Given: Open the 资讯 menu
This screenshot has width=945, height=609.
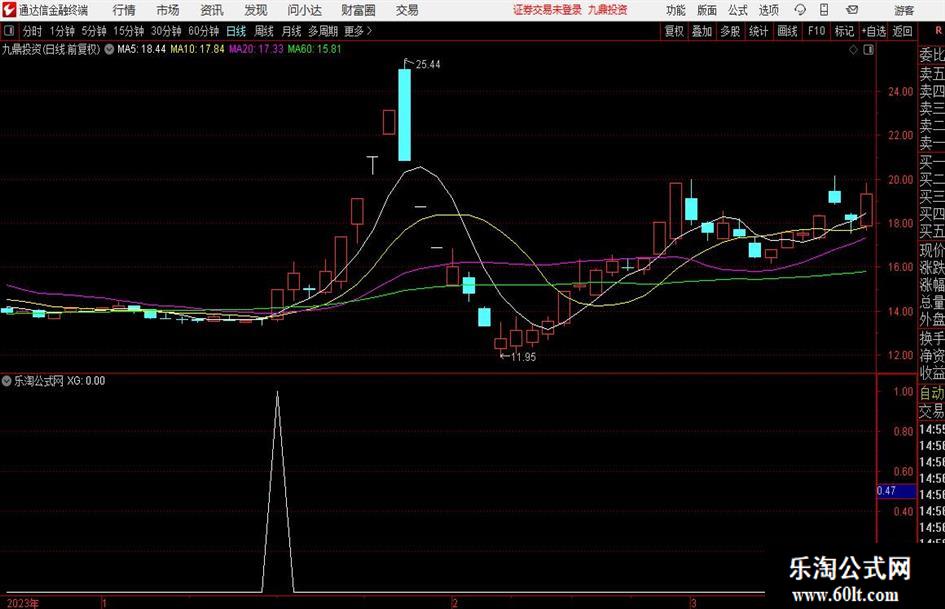Looking at the screenshot, I should pyautogui.click(x=212, y=10).
